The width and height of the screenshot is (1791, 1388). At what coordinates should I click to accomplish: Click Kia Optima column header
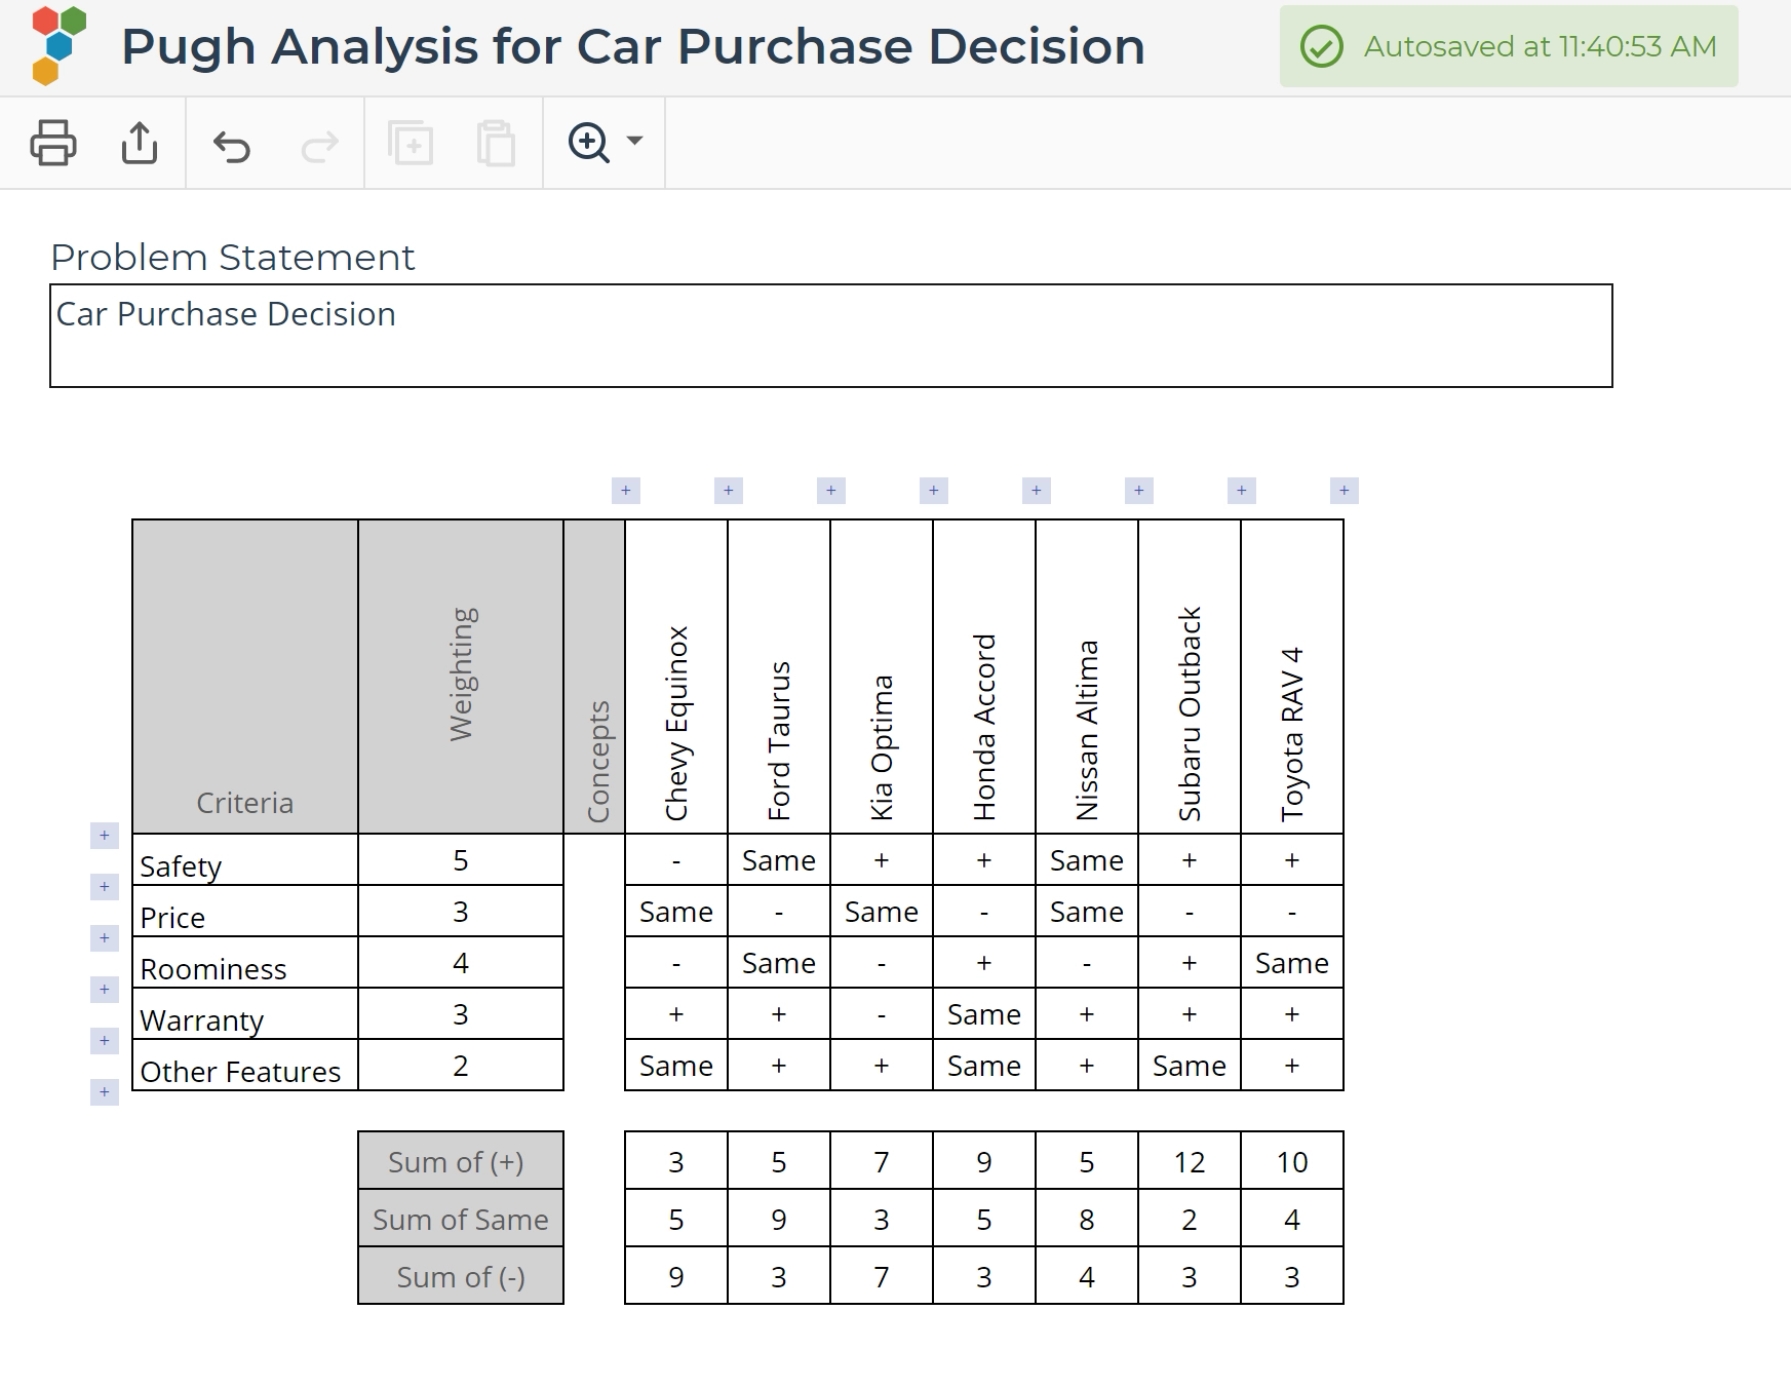882,677
